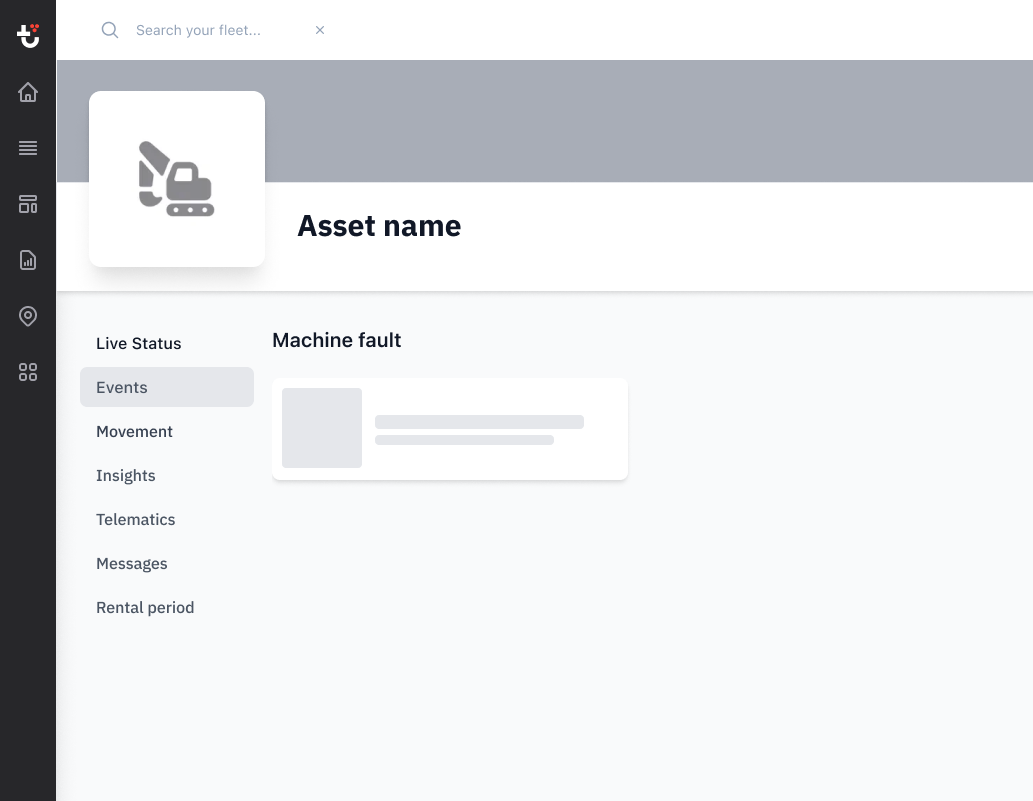Navigate to the Telematics section

[136, 519]
